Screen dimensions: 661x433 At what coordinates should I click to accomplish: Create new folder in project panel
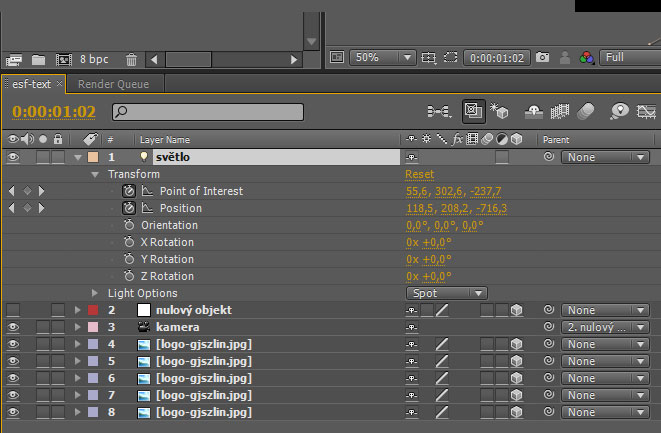pos(38,59)
